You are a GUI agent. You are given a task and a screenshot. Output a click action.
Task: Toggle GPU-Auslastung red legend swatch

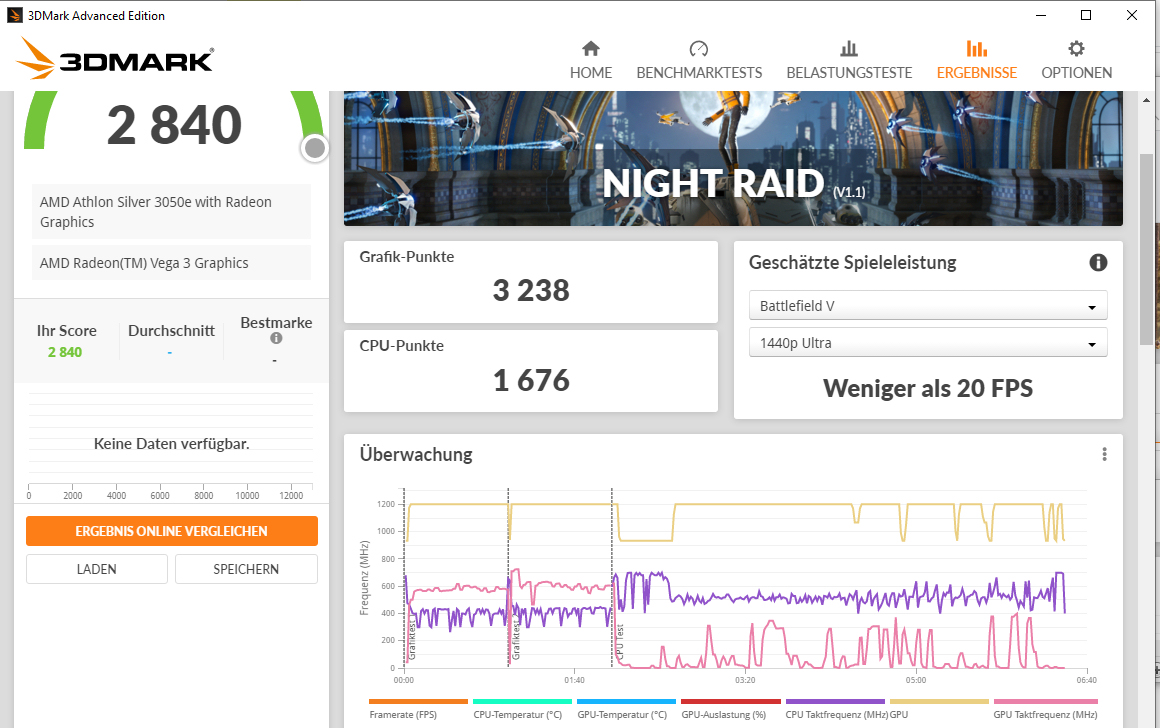coord(730,701)
